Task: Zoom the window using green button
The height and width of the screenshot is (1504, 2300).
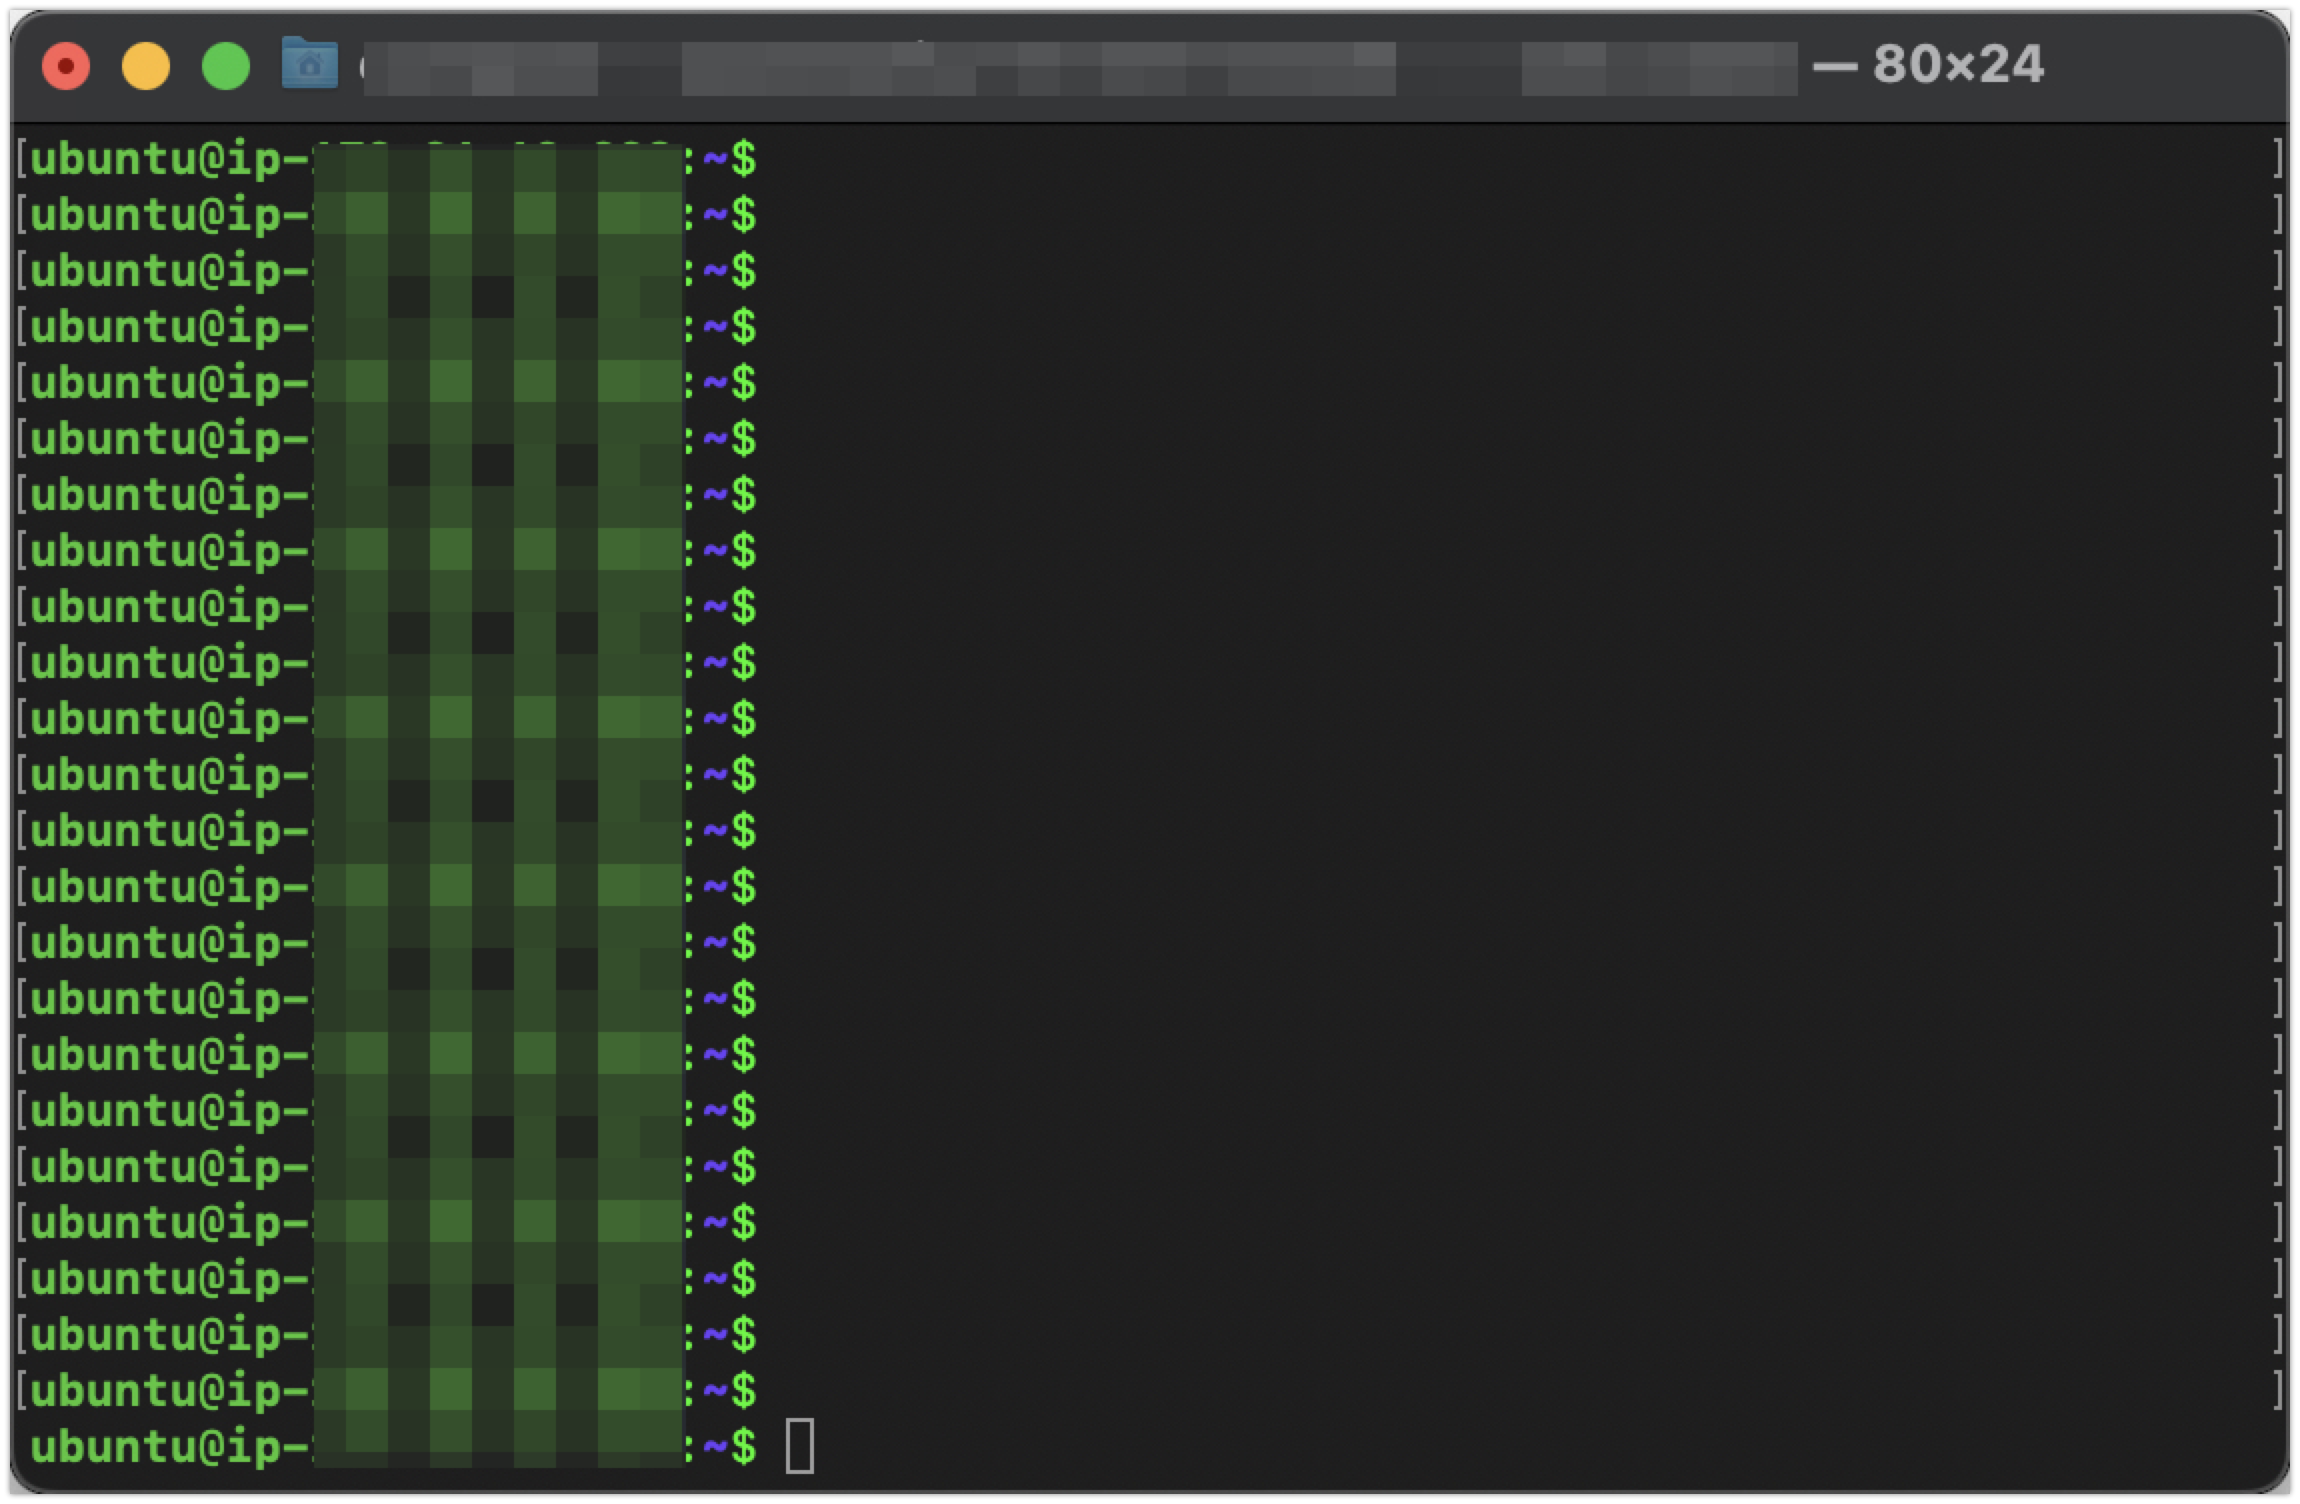Action: pyautogui.click(x=226, y=67)
